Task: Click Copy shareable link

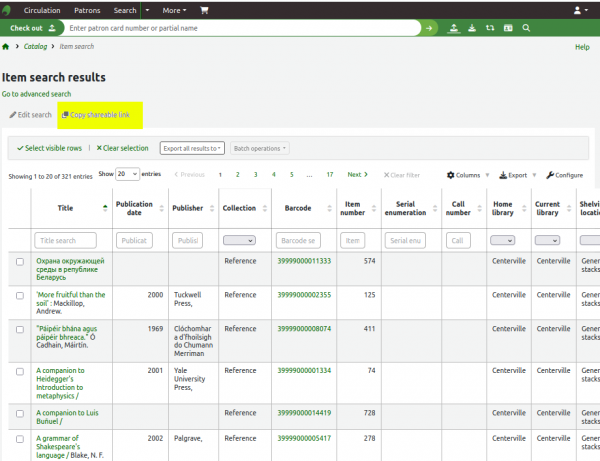Action: point(96,115)
